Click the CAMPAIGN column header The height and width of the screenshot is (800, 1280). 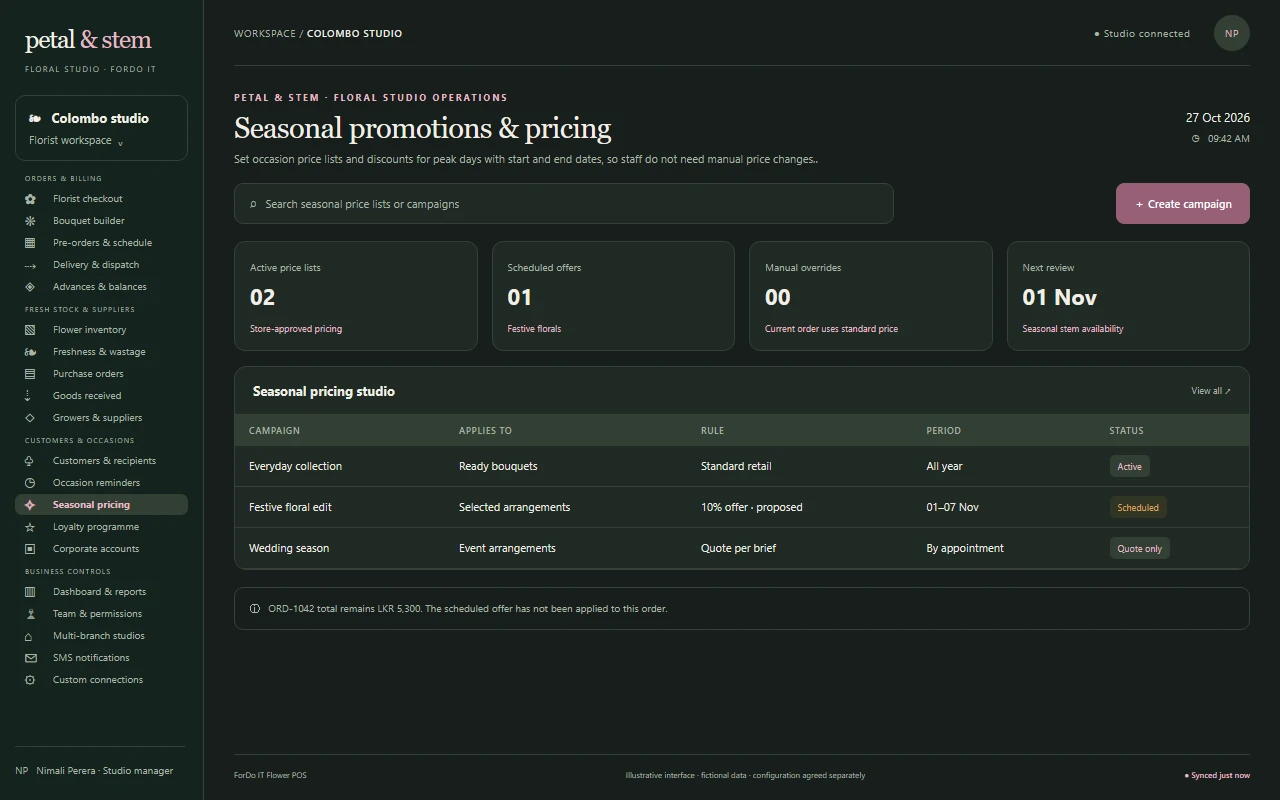(x=274, y=431)
